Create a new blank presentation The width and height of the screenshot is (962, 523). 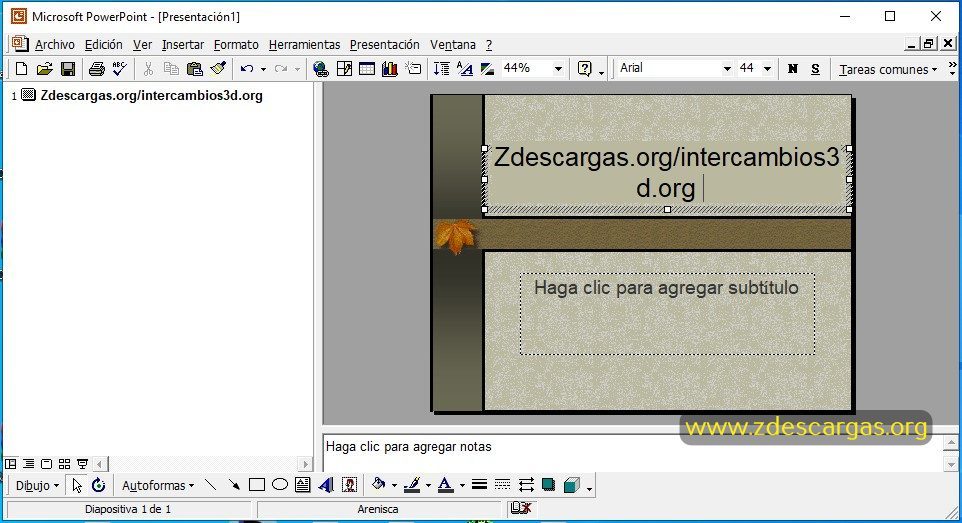pos(21,69)
